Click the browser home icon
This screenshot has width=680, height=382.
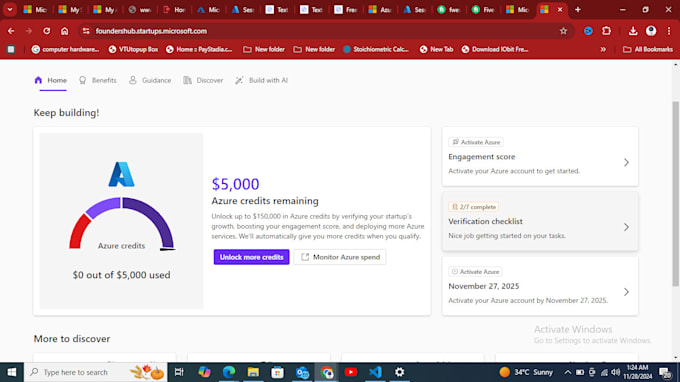pos(65,31)
